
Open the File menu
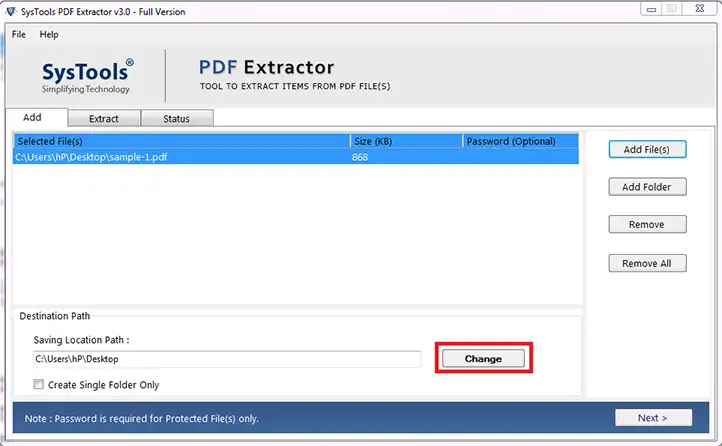[19, 35]
